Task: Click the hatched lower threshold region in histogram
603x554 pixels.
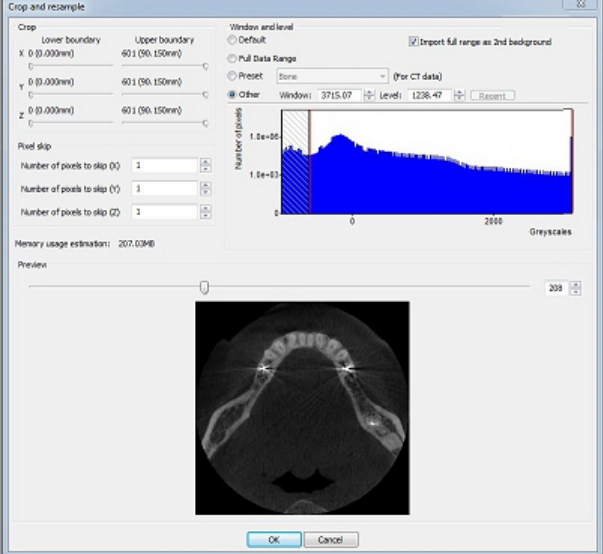Action: pyautogui.click(x=295, y=161)
